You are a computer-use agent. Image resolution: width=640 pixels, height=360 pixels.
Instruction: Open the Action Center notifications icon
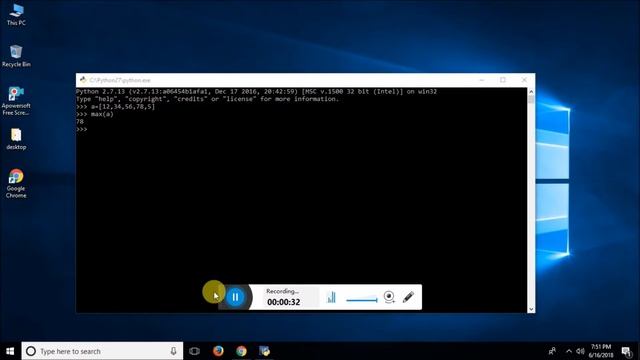(627, 351)
